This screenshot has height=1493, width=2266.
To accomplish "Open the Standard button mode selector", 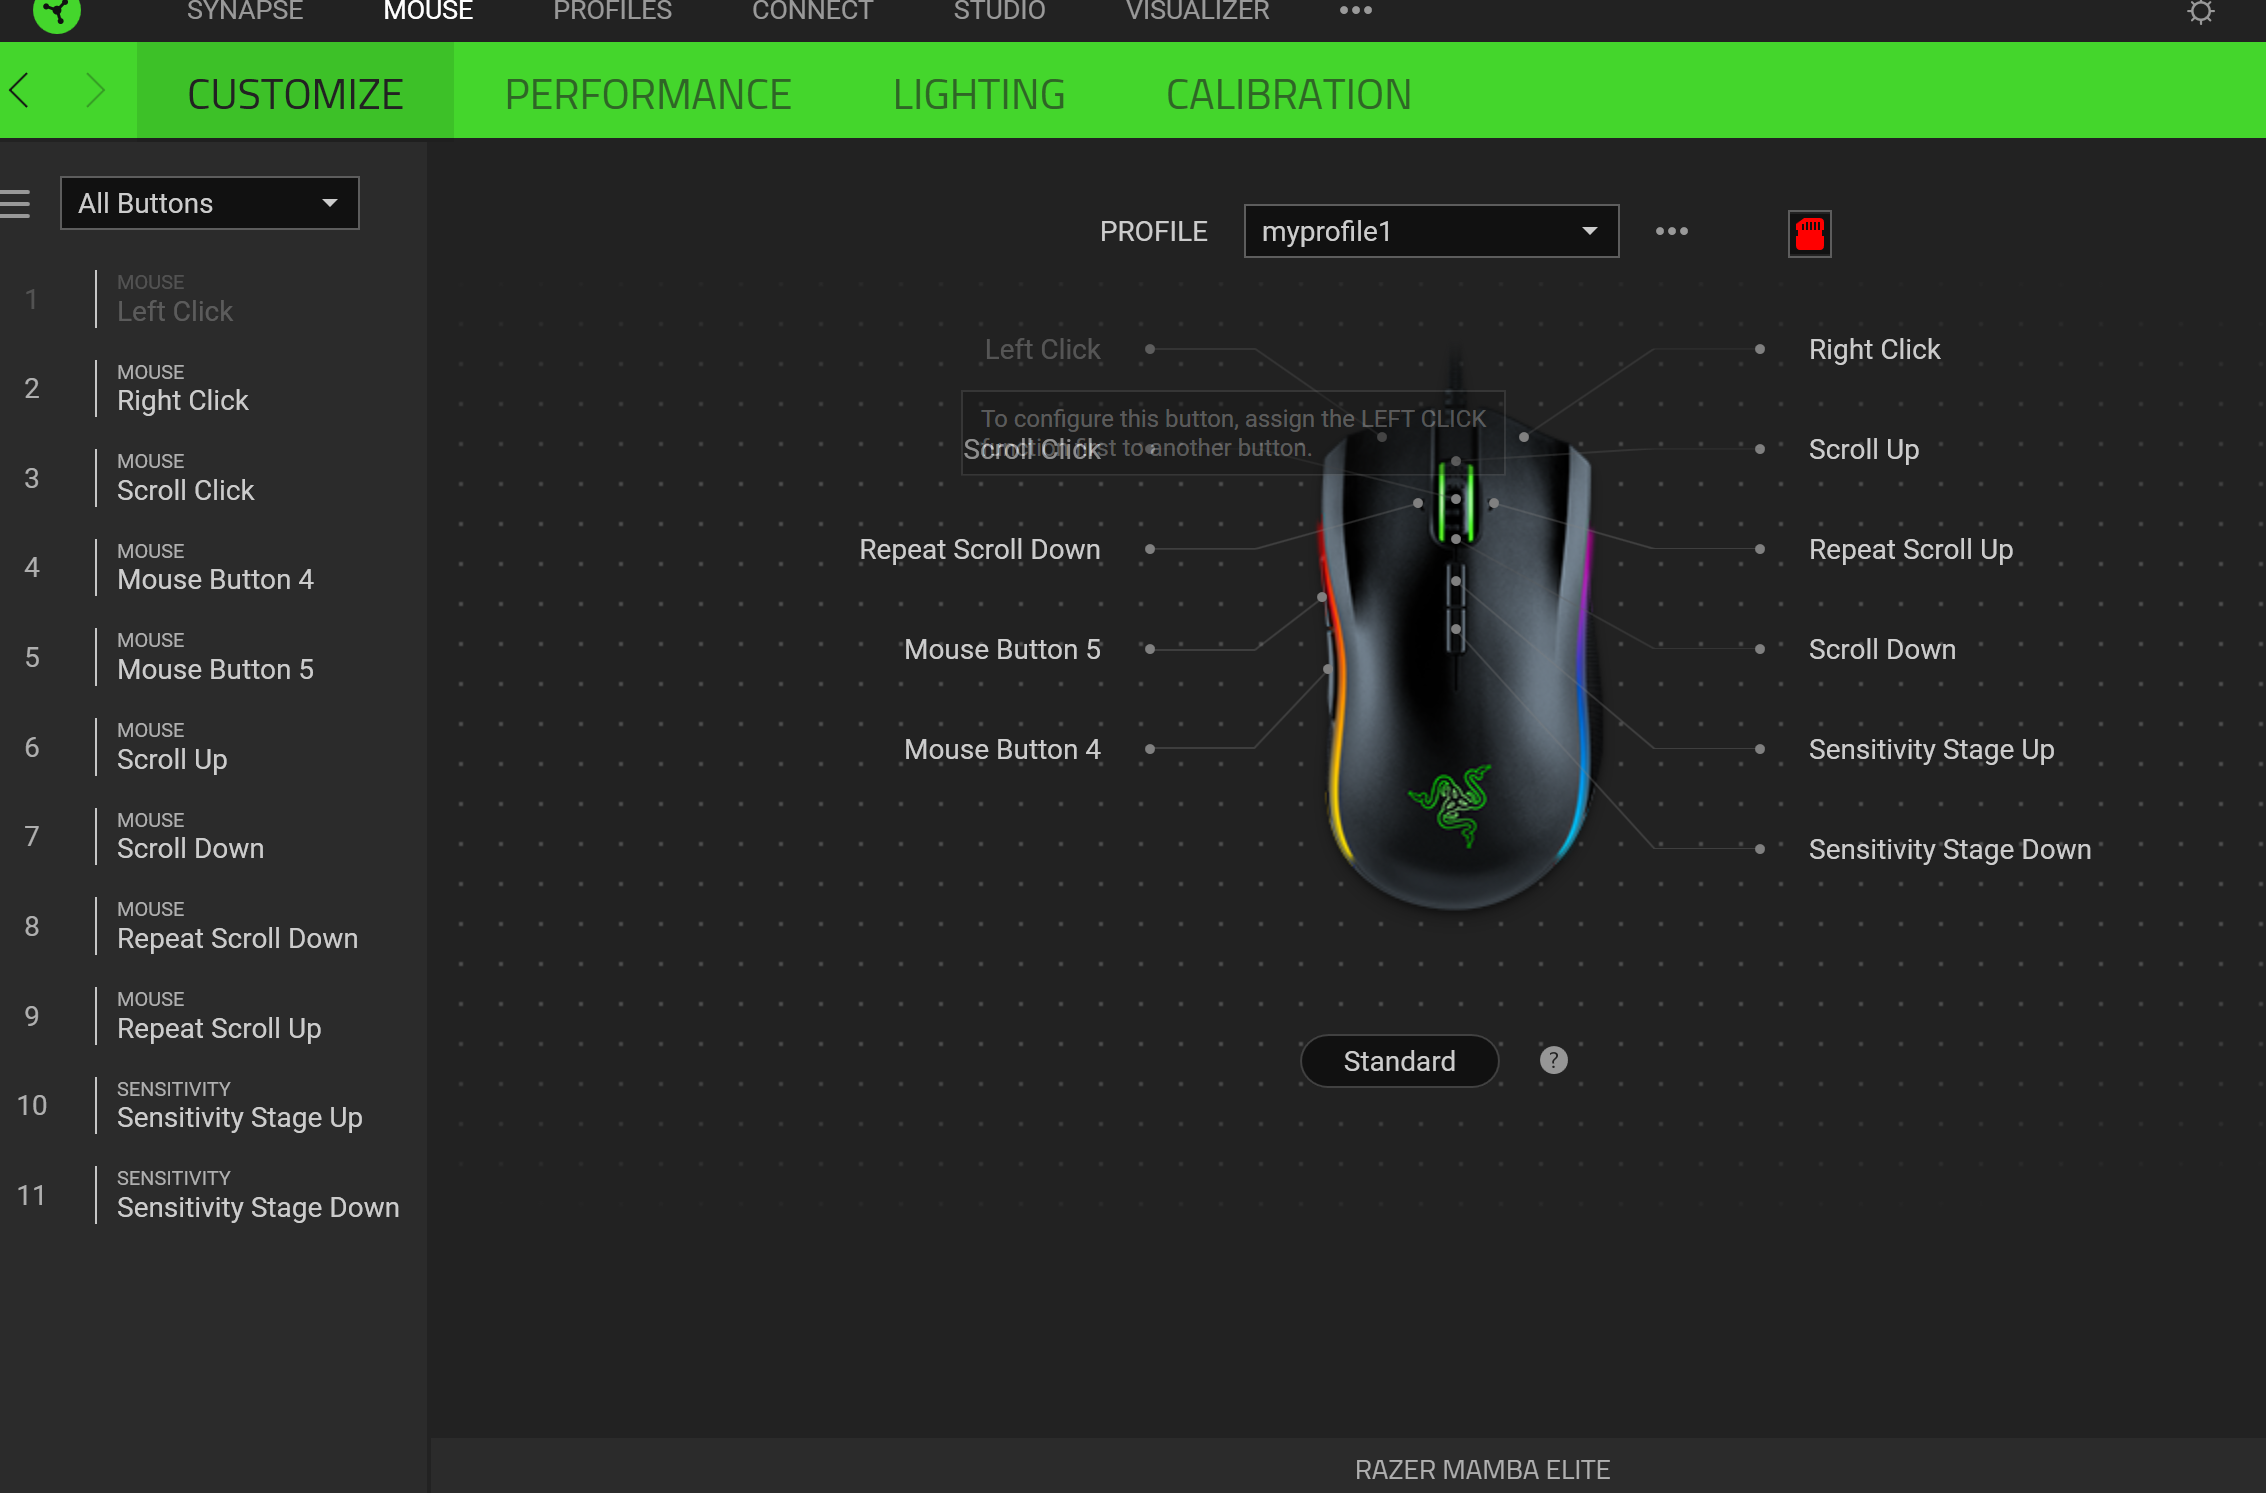I will pos(1399,1060).
